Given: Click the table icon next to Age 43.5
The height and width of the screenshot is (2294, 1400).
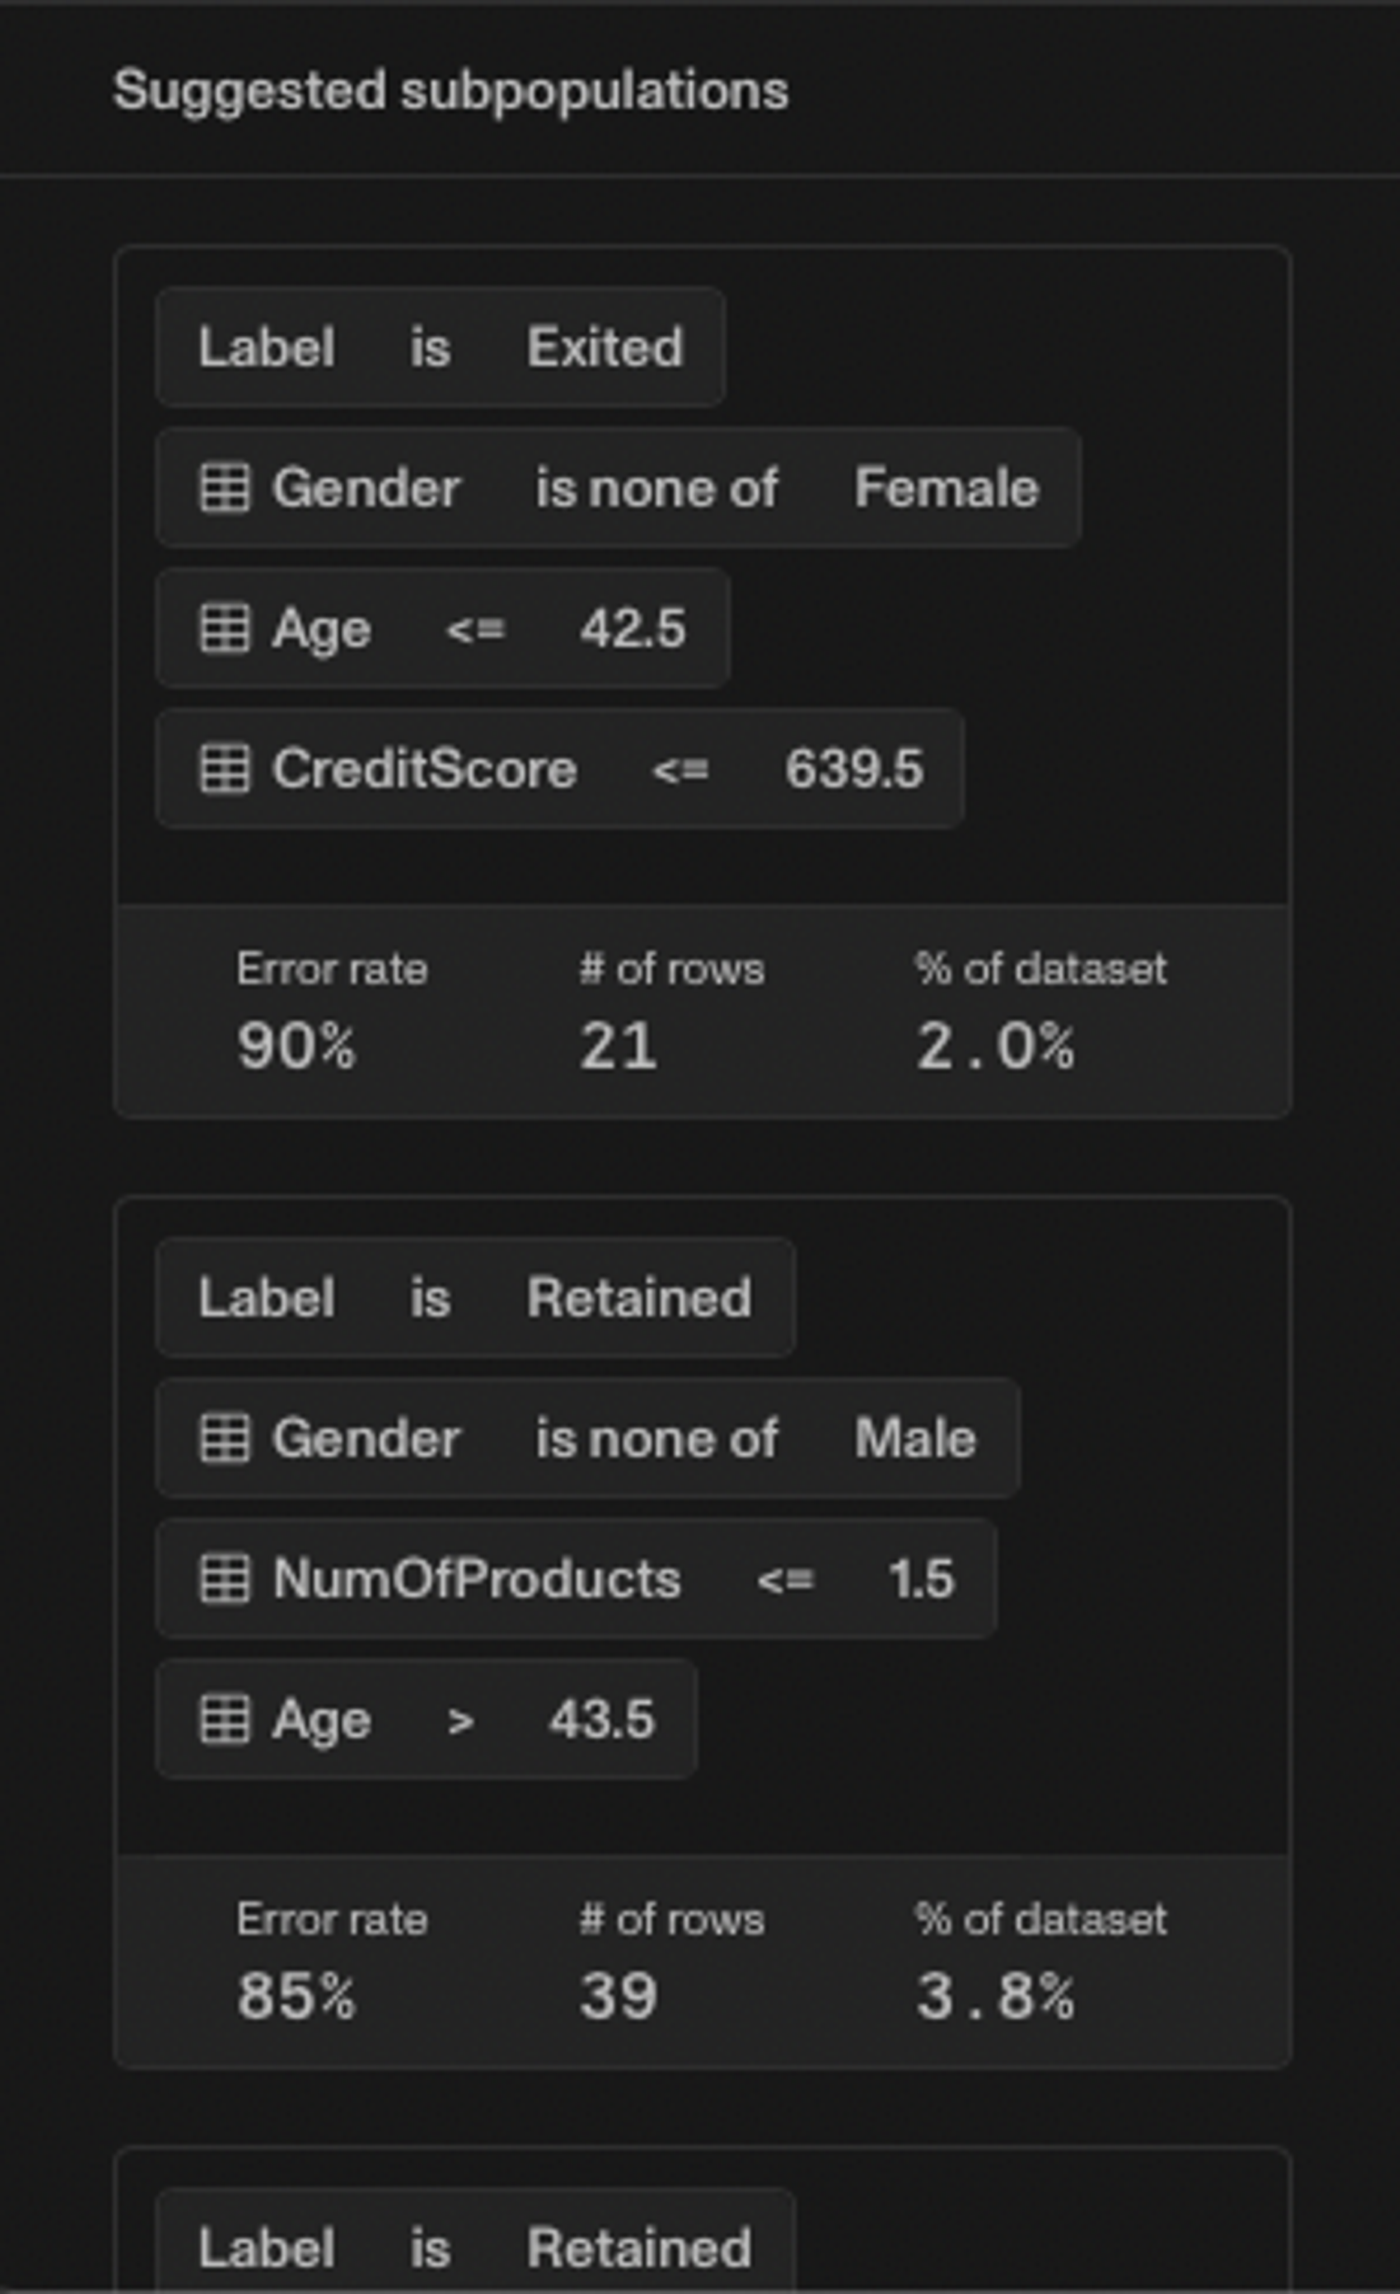Looking at the screenshot, I should tap(225, 1720).
